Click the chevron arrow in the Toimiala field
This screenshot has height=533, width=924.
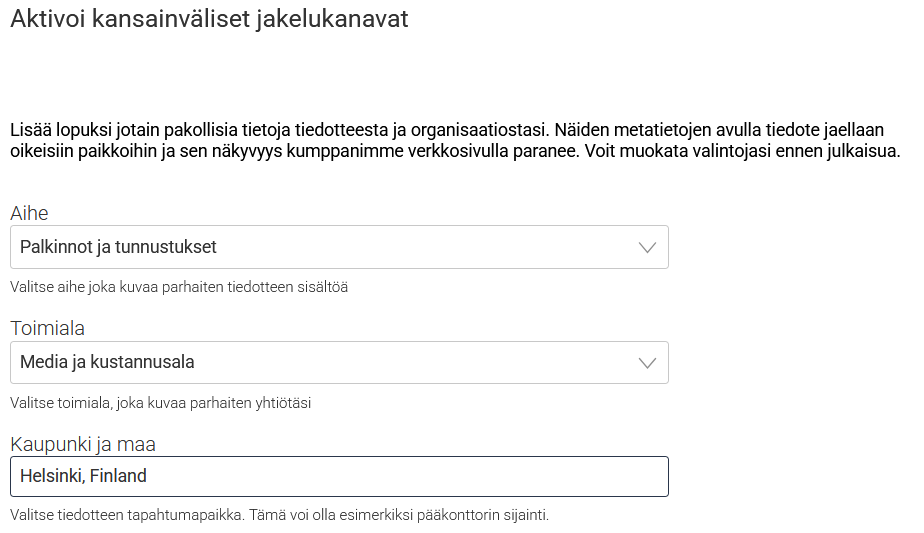647,362
